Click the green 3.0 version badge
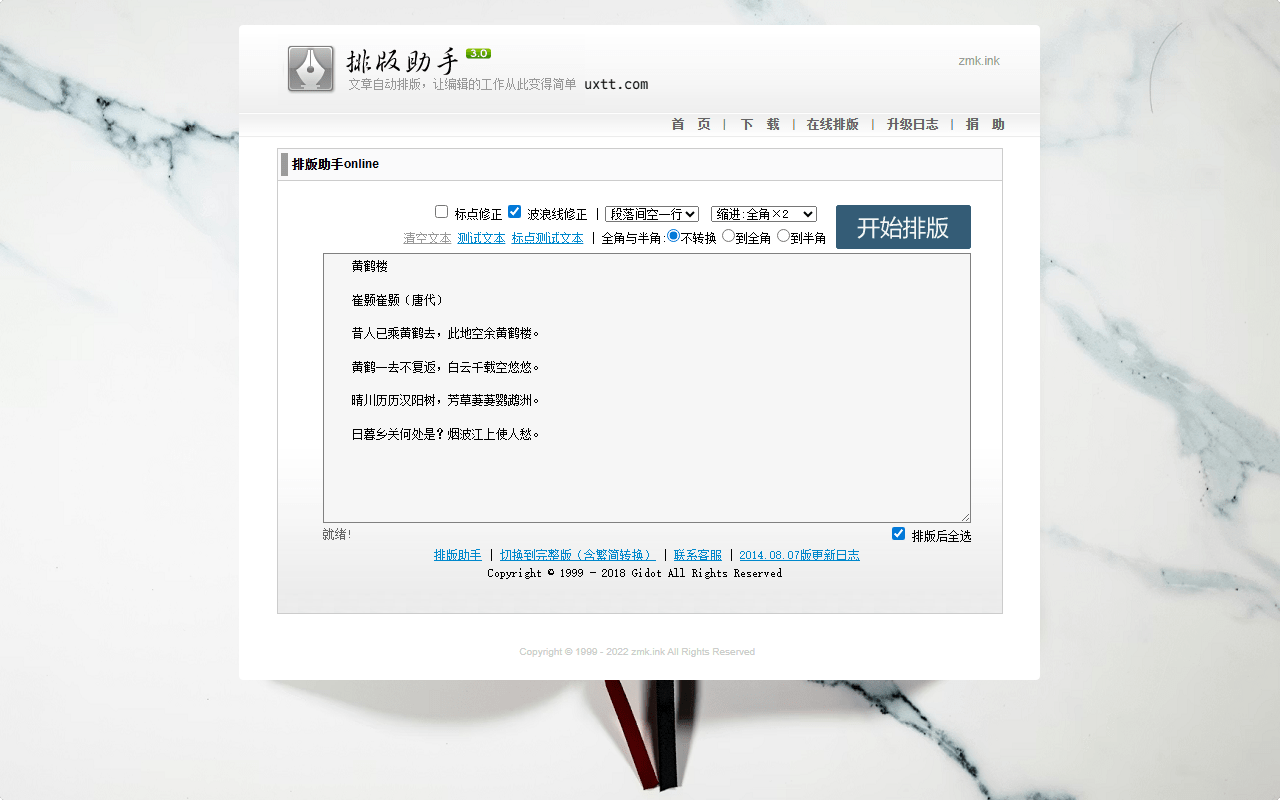Viewport: 1280px width, 800px height. pos(478,54)
